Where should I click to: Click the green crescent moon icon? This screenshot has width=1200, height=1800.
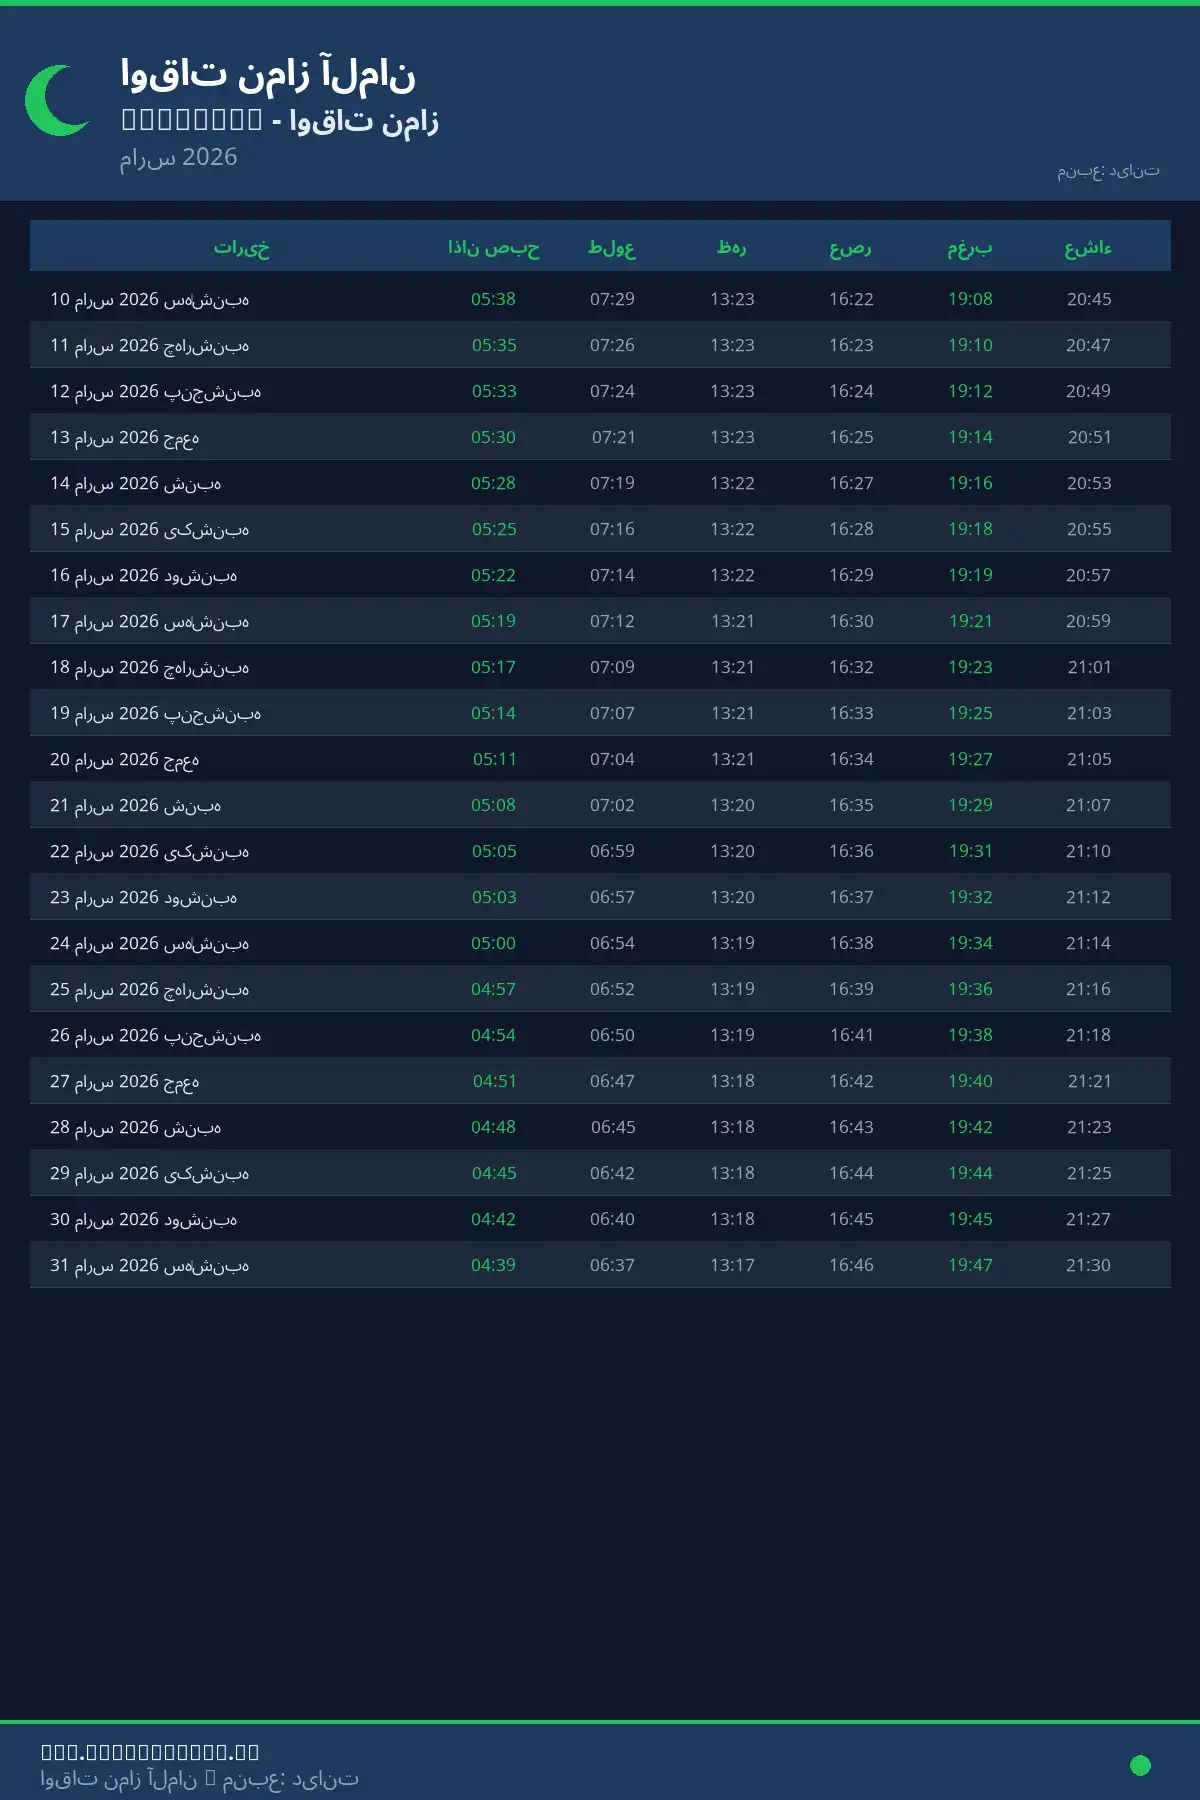click(x=57, y=100)
